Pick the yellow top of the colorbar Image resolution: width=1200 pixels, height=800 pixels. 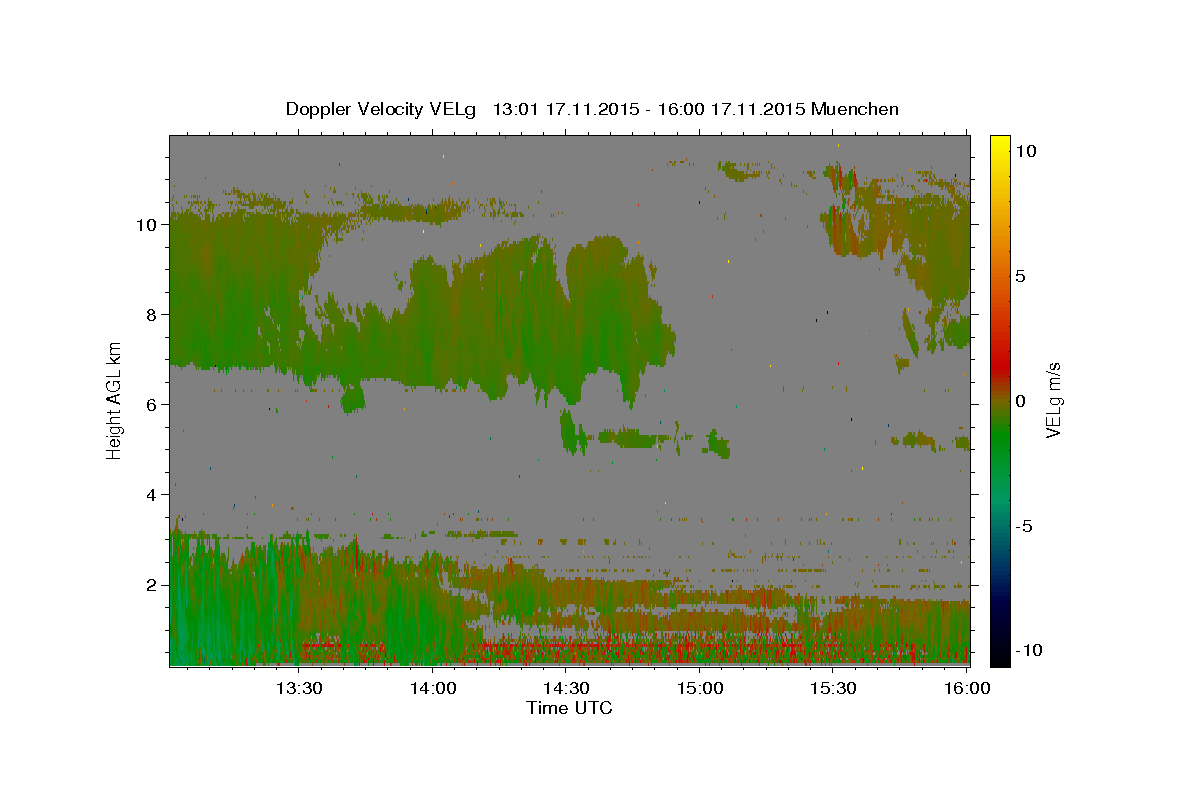[1000, 141]
